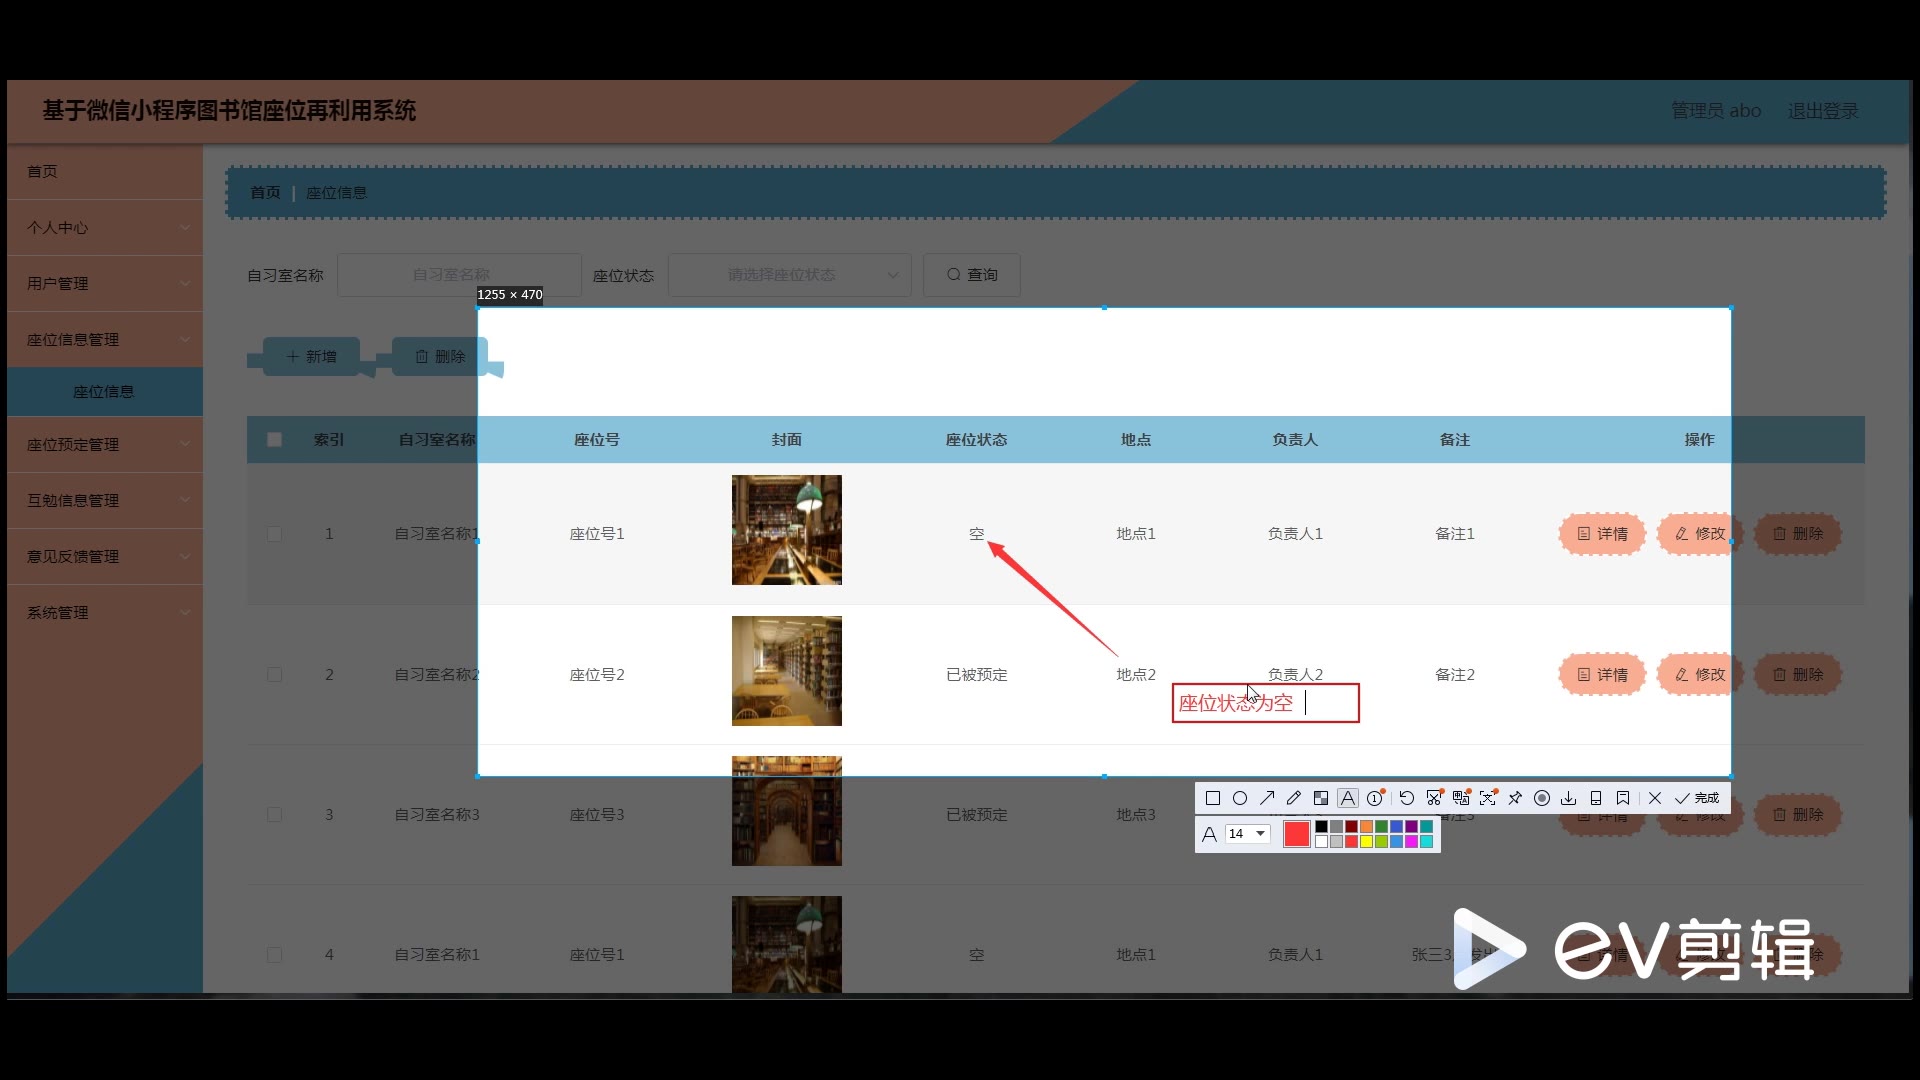Tick the checkbox for row 4
Screen dimensions: 1920x1080
274,955
